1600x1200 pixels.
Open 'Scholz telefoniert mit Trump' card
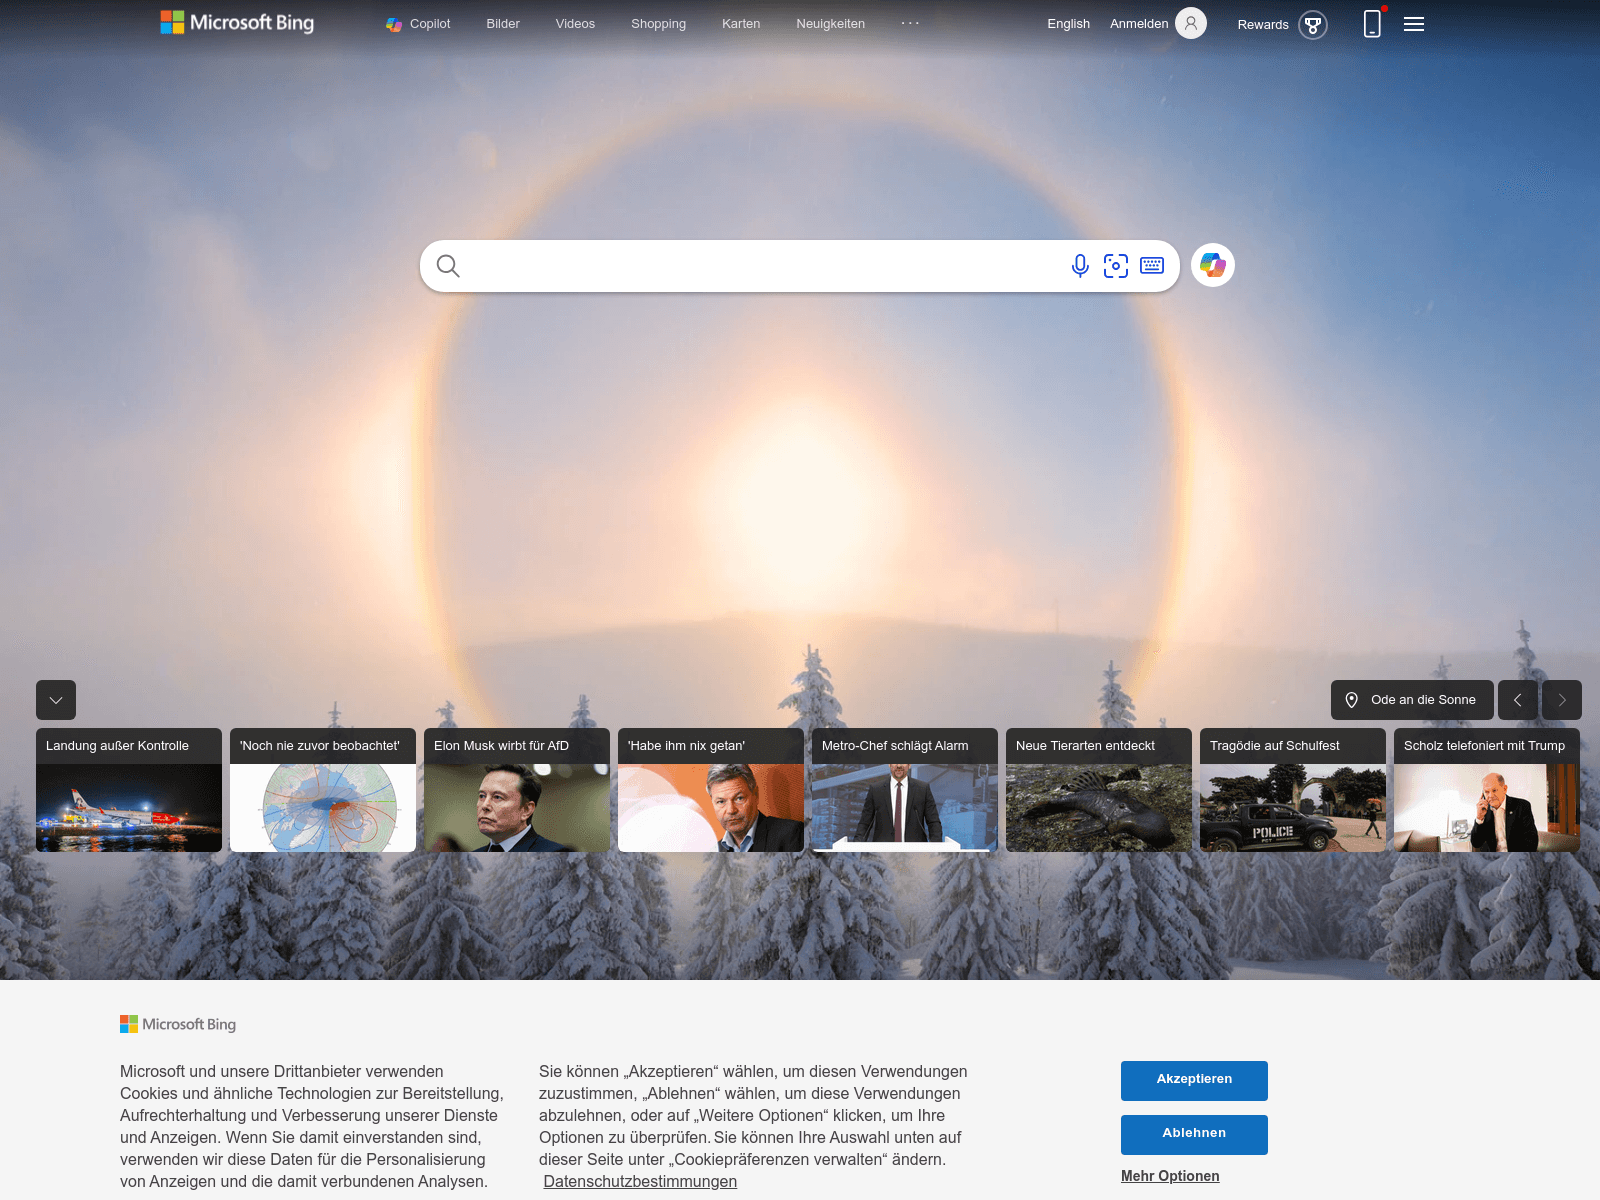(x=1487, y=790)
